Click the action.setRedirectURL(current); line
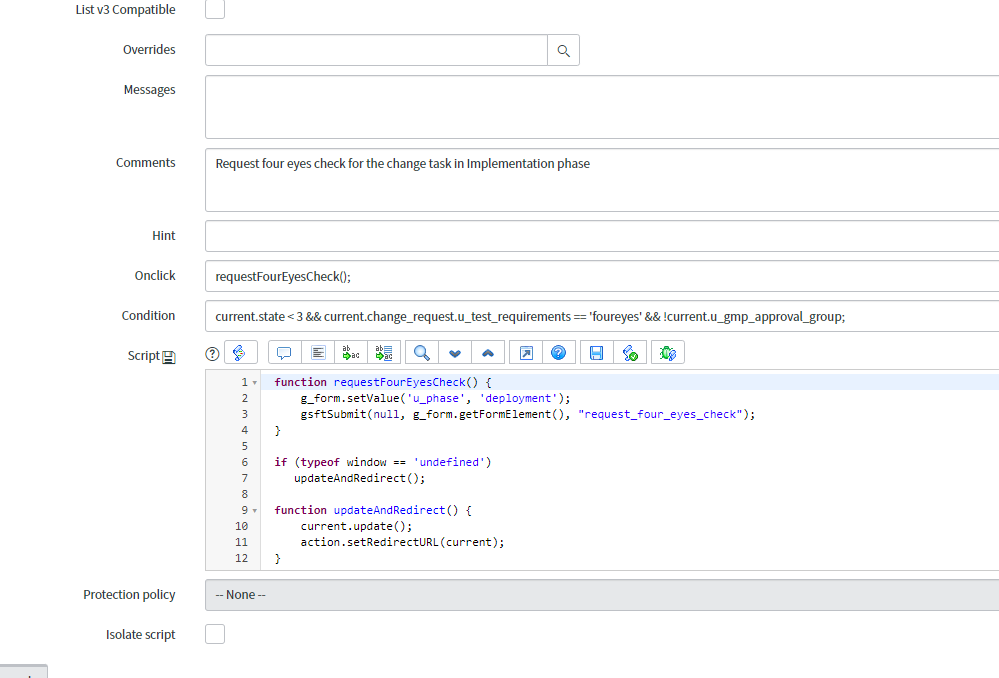This screenshot has width=999, height=678. (402, 542)
